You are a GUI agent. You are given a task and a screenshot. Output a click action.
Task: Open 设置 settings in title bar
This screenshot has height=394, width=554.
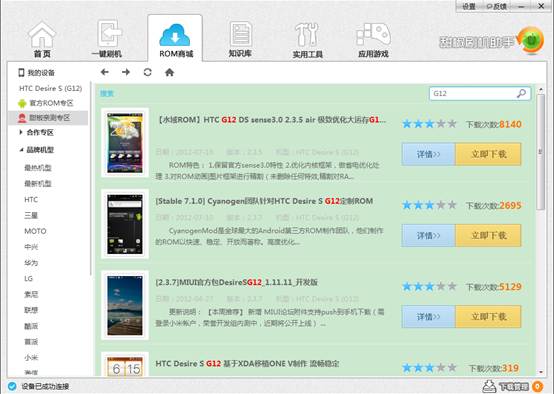pos(469,6)
